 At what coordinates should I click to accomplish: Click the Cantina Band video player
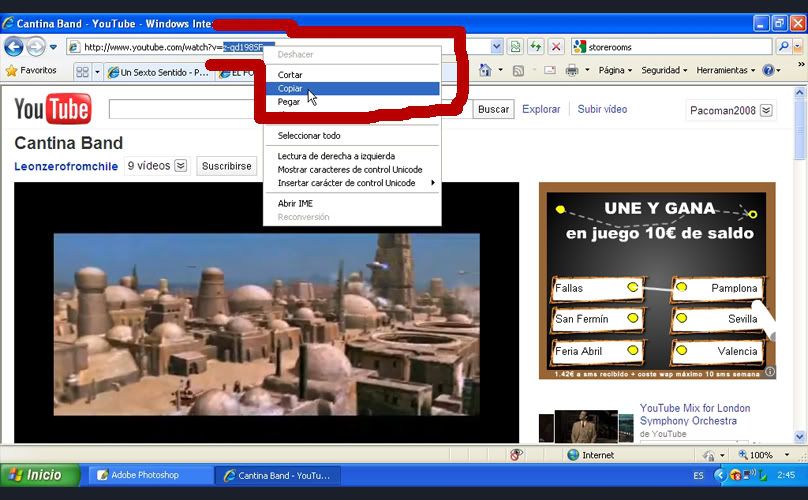coord(266,312)
